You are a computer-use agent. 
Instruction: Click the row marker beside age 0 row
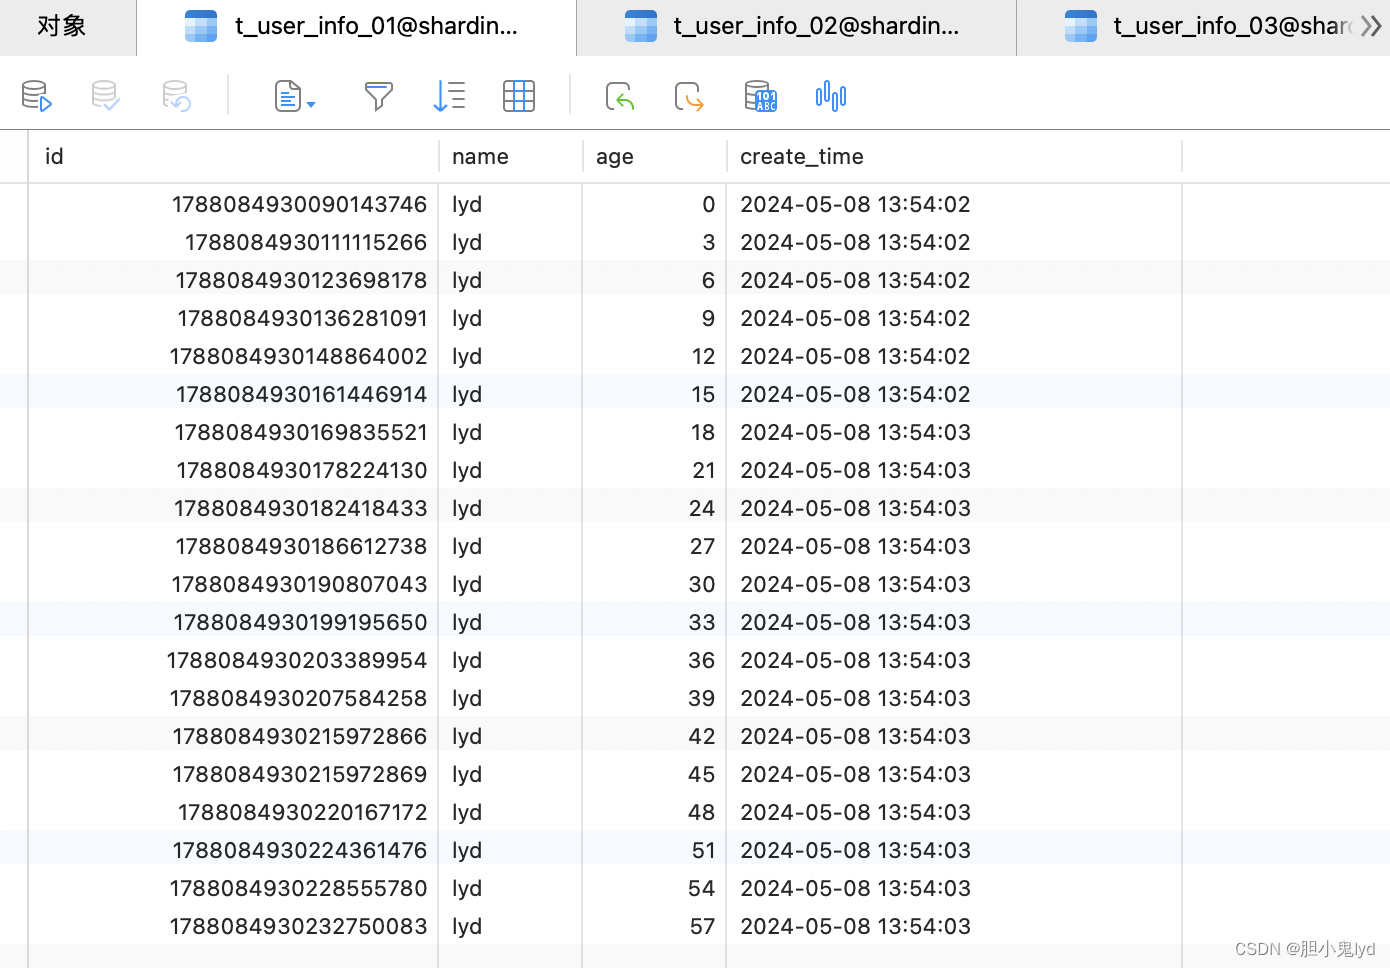(x=14, y=204)
